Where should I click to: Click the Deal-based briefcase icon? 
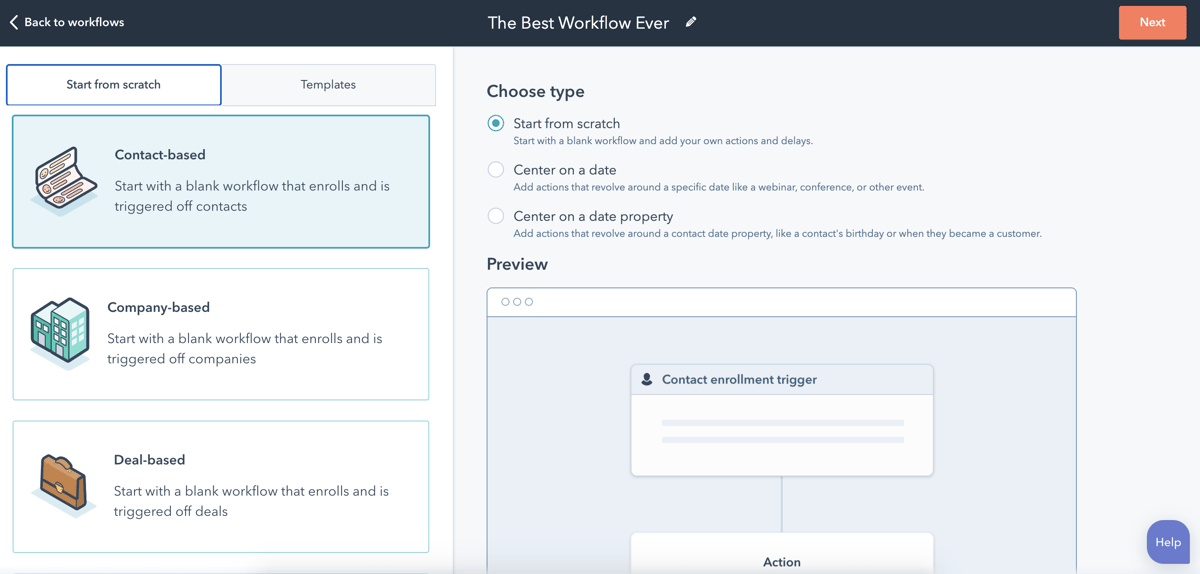[64, 485]
